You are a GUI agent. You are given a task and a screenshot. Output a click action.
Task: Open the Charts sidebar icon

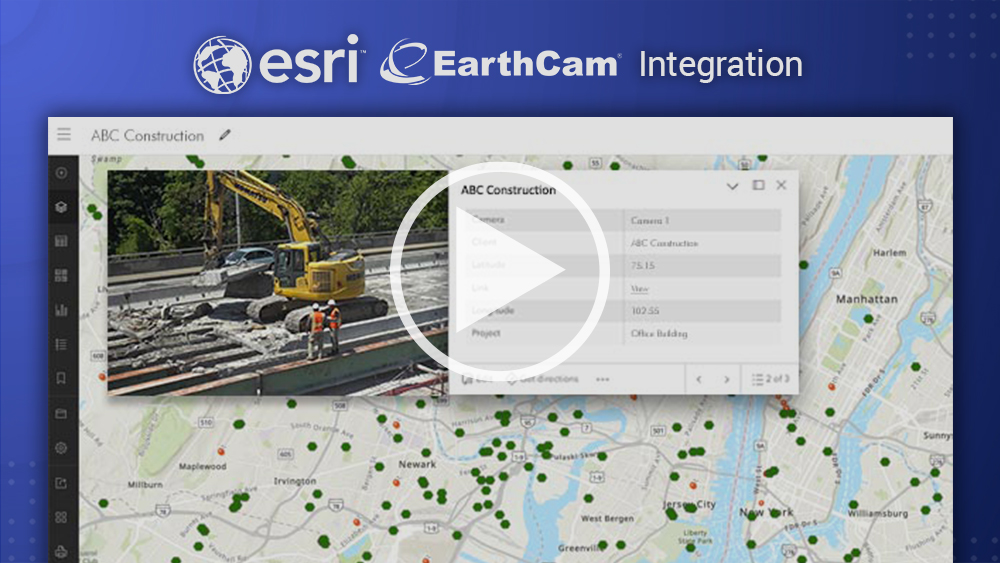61,310
